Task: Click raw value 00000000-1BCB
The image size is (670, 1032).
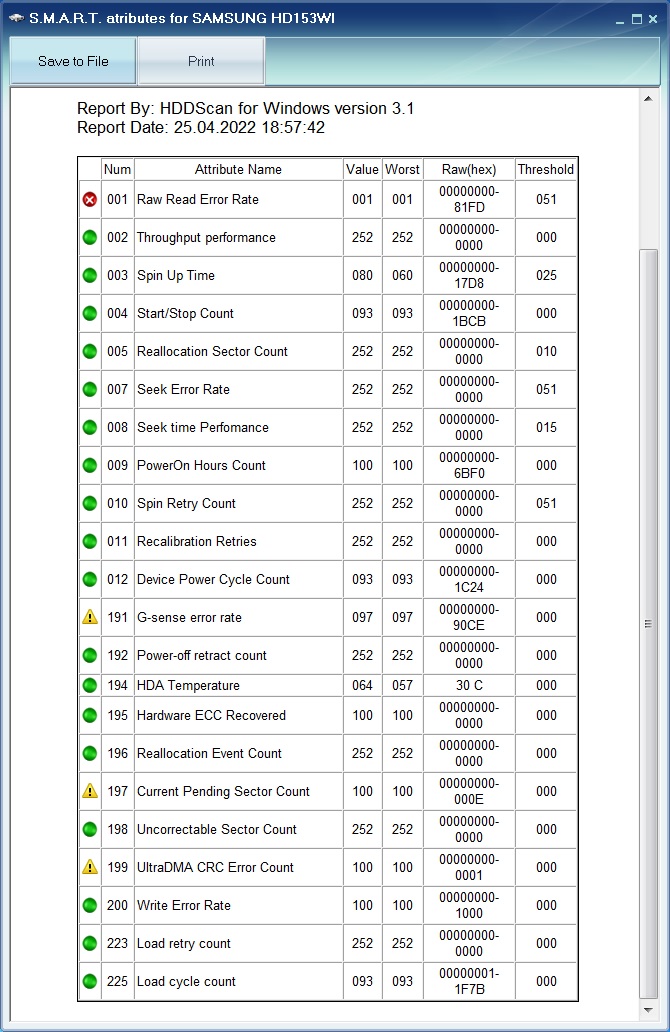Action: click(x=469, y=313)
